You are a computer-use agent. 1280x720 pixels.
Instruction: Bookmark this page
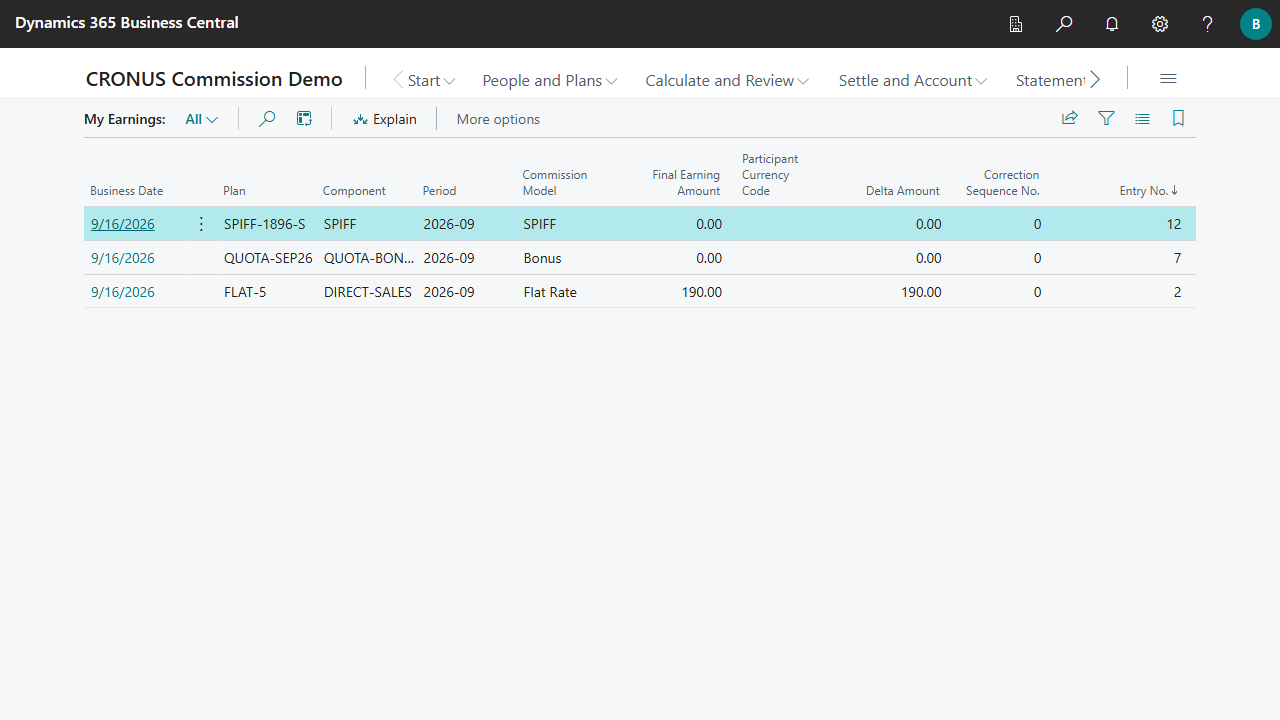1178,118
